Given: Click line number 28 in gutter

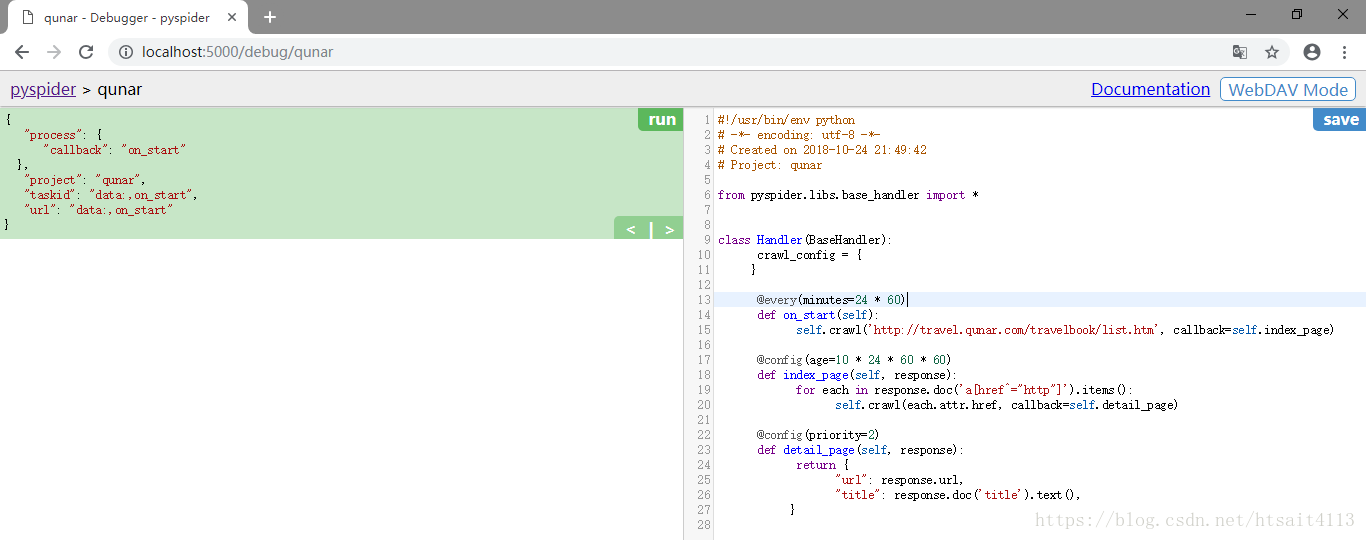Looking at the screenshot, I should 704,525.
